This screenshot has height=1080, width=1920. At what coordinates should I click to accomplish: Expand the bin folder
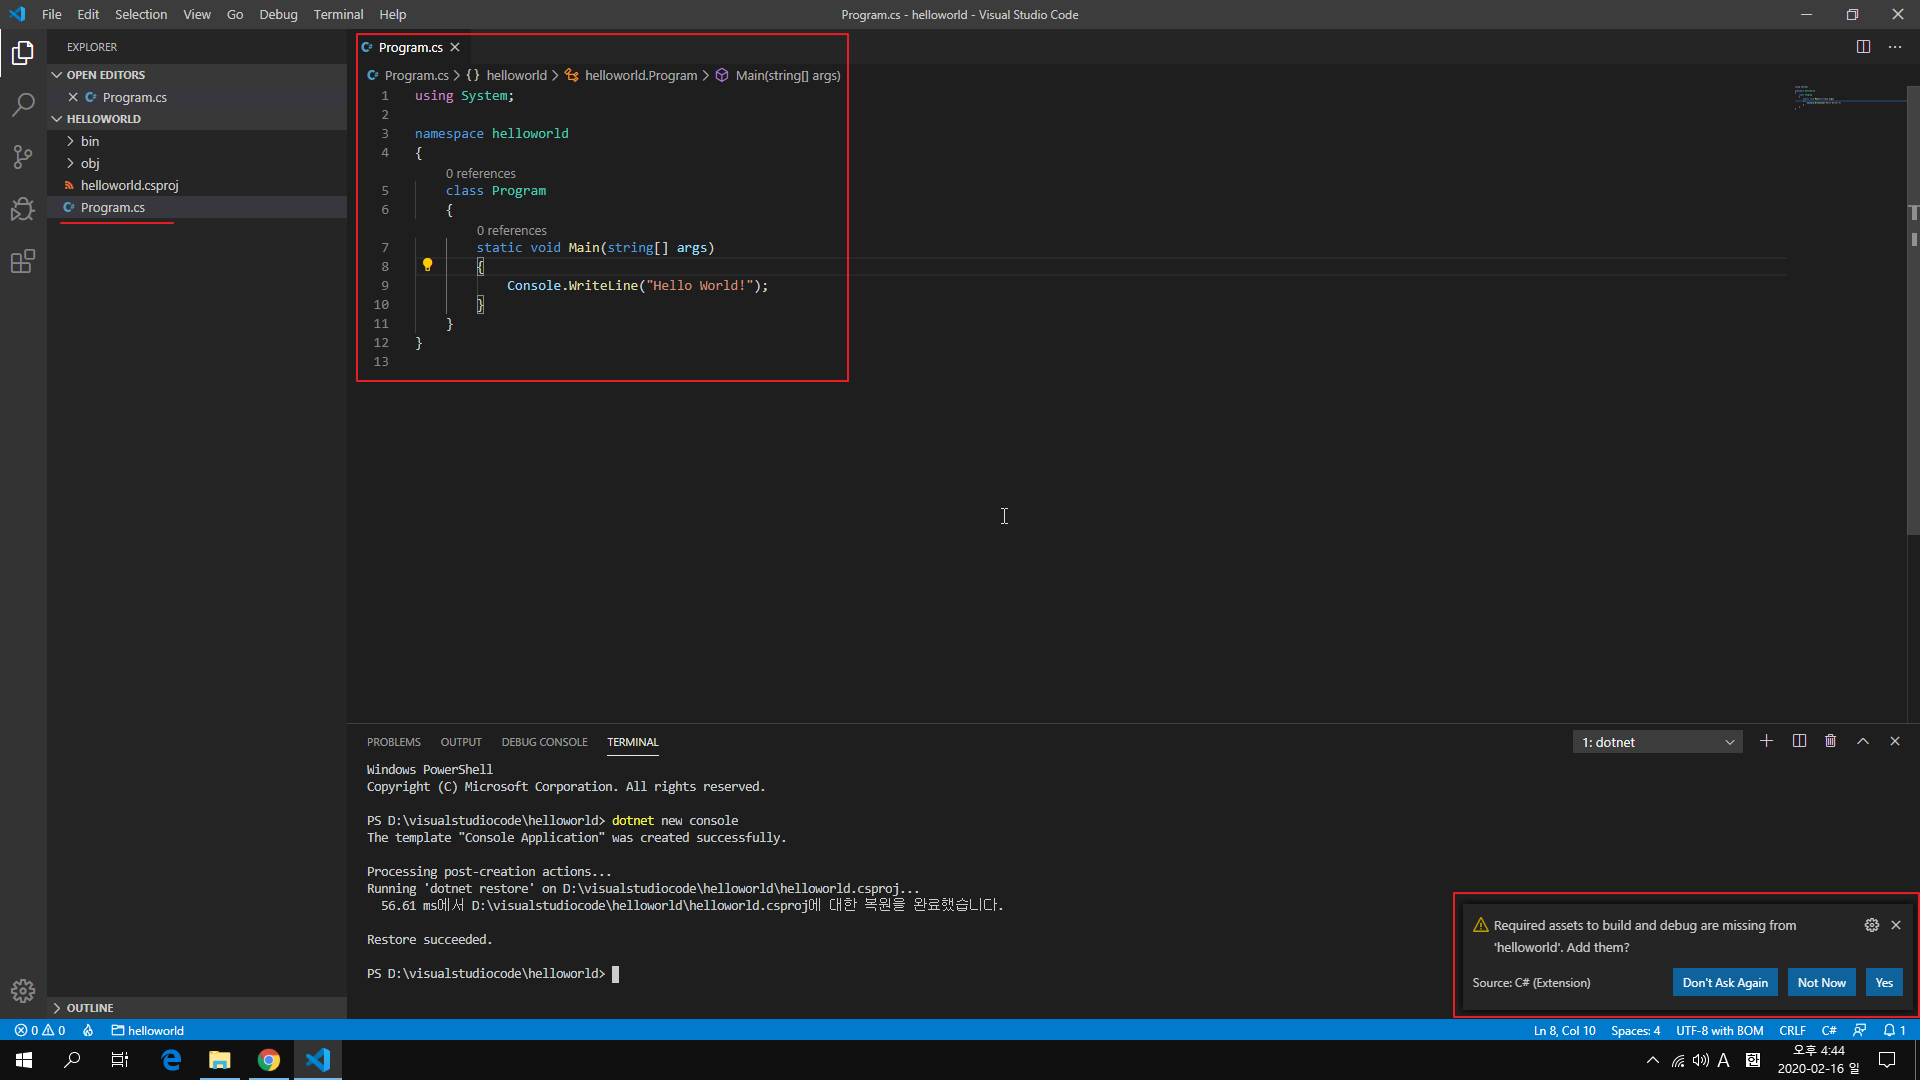coord(90,141)
